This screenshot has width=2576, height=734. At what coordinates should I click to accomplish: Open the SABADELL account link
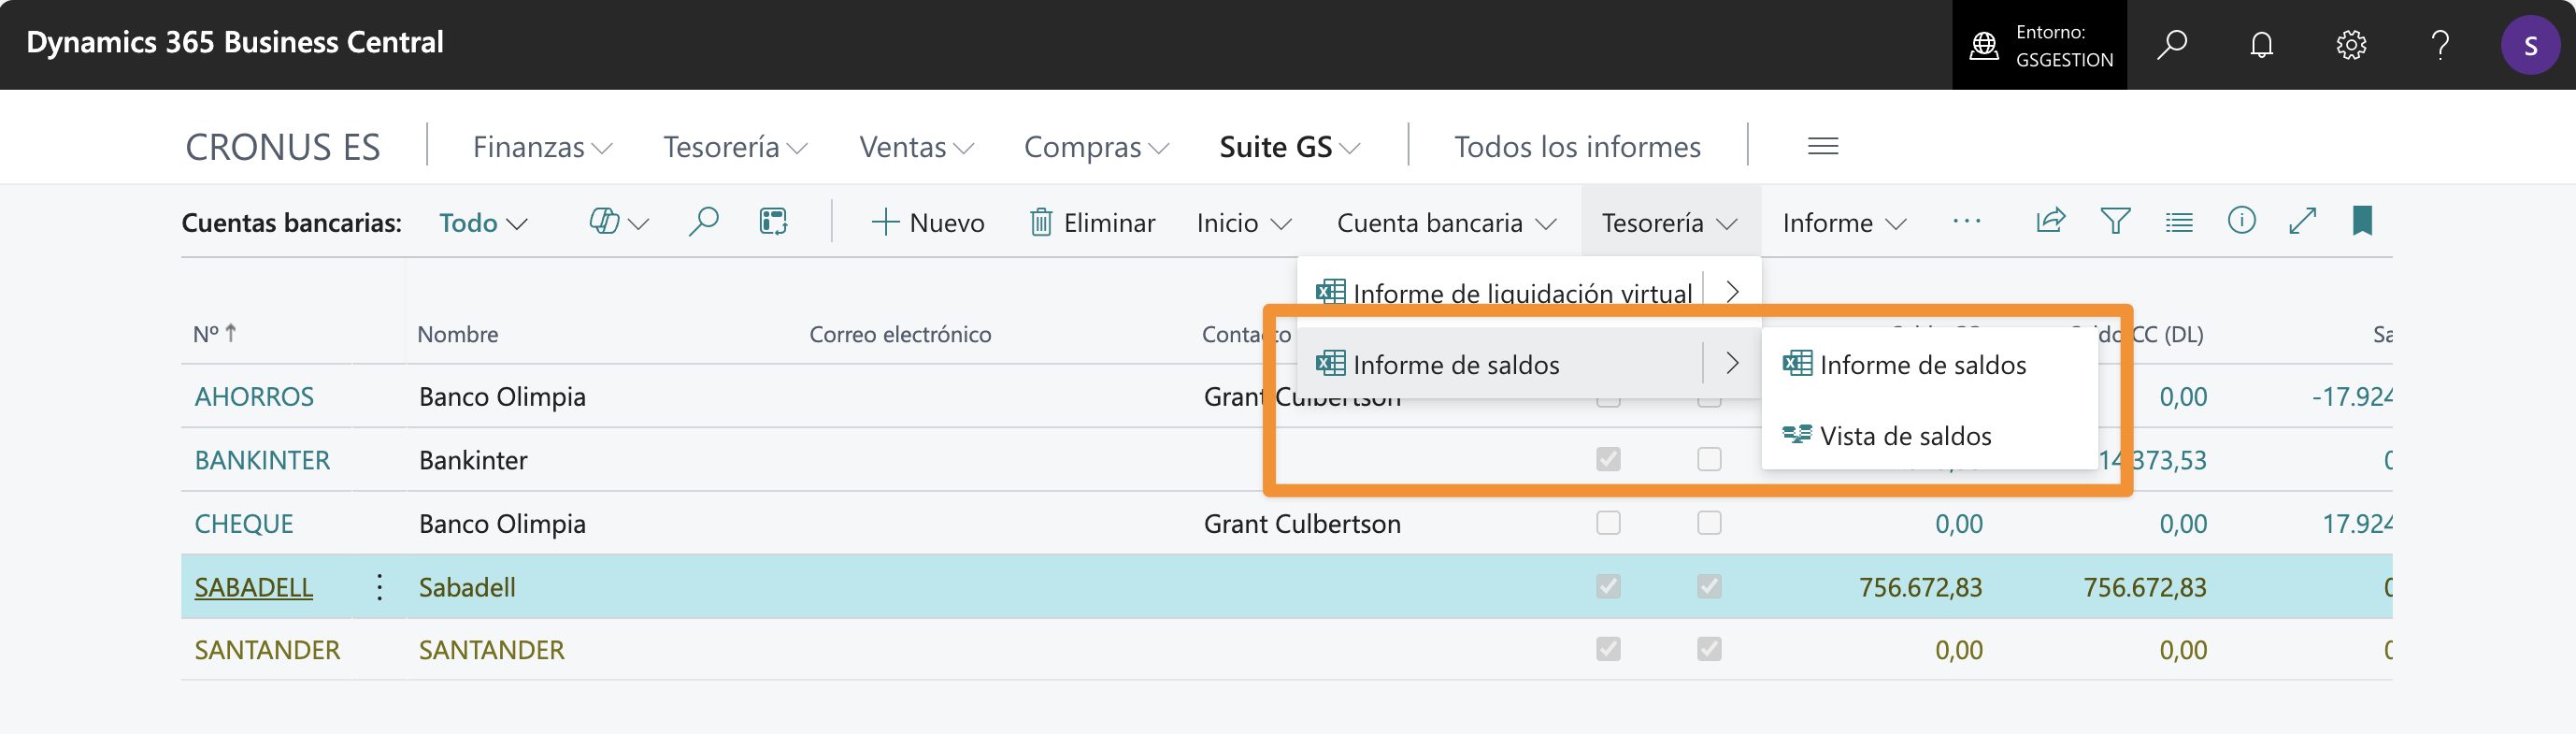pyautogui.click(x=253, y=587)
